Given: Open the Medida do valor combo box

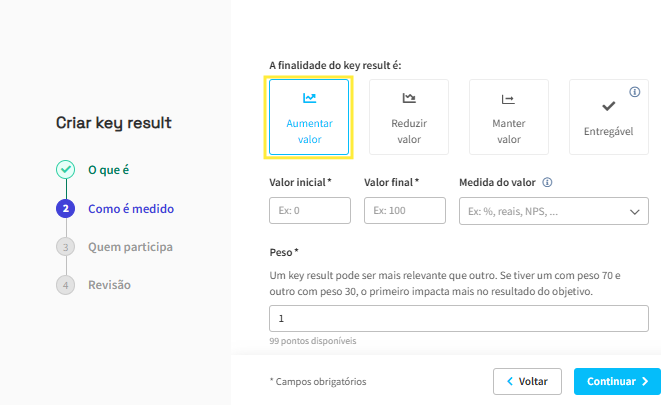Looking at the screenshot, I should [x=554, y=211].
